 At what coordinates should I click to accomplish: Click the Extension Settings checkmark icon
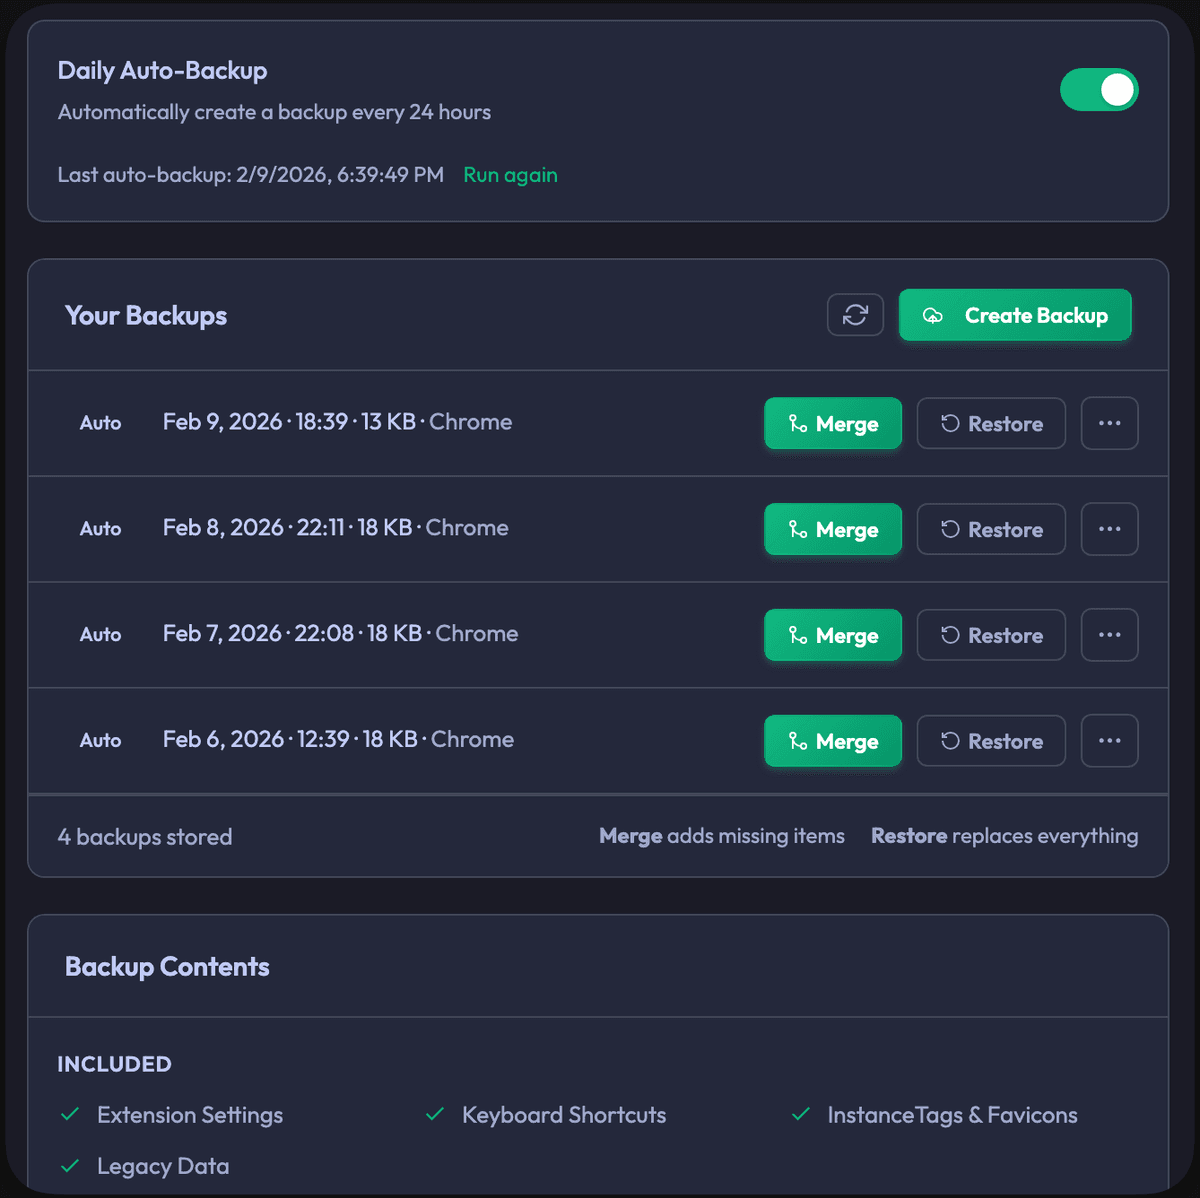tap(70, 1114)
